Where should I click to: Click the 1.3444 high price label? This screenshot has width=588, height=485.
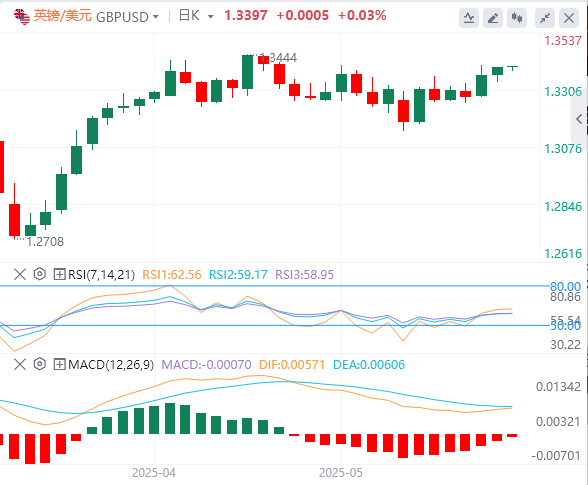[x=278, y=58]
